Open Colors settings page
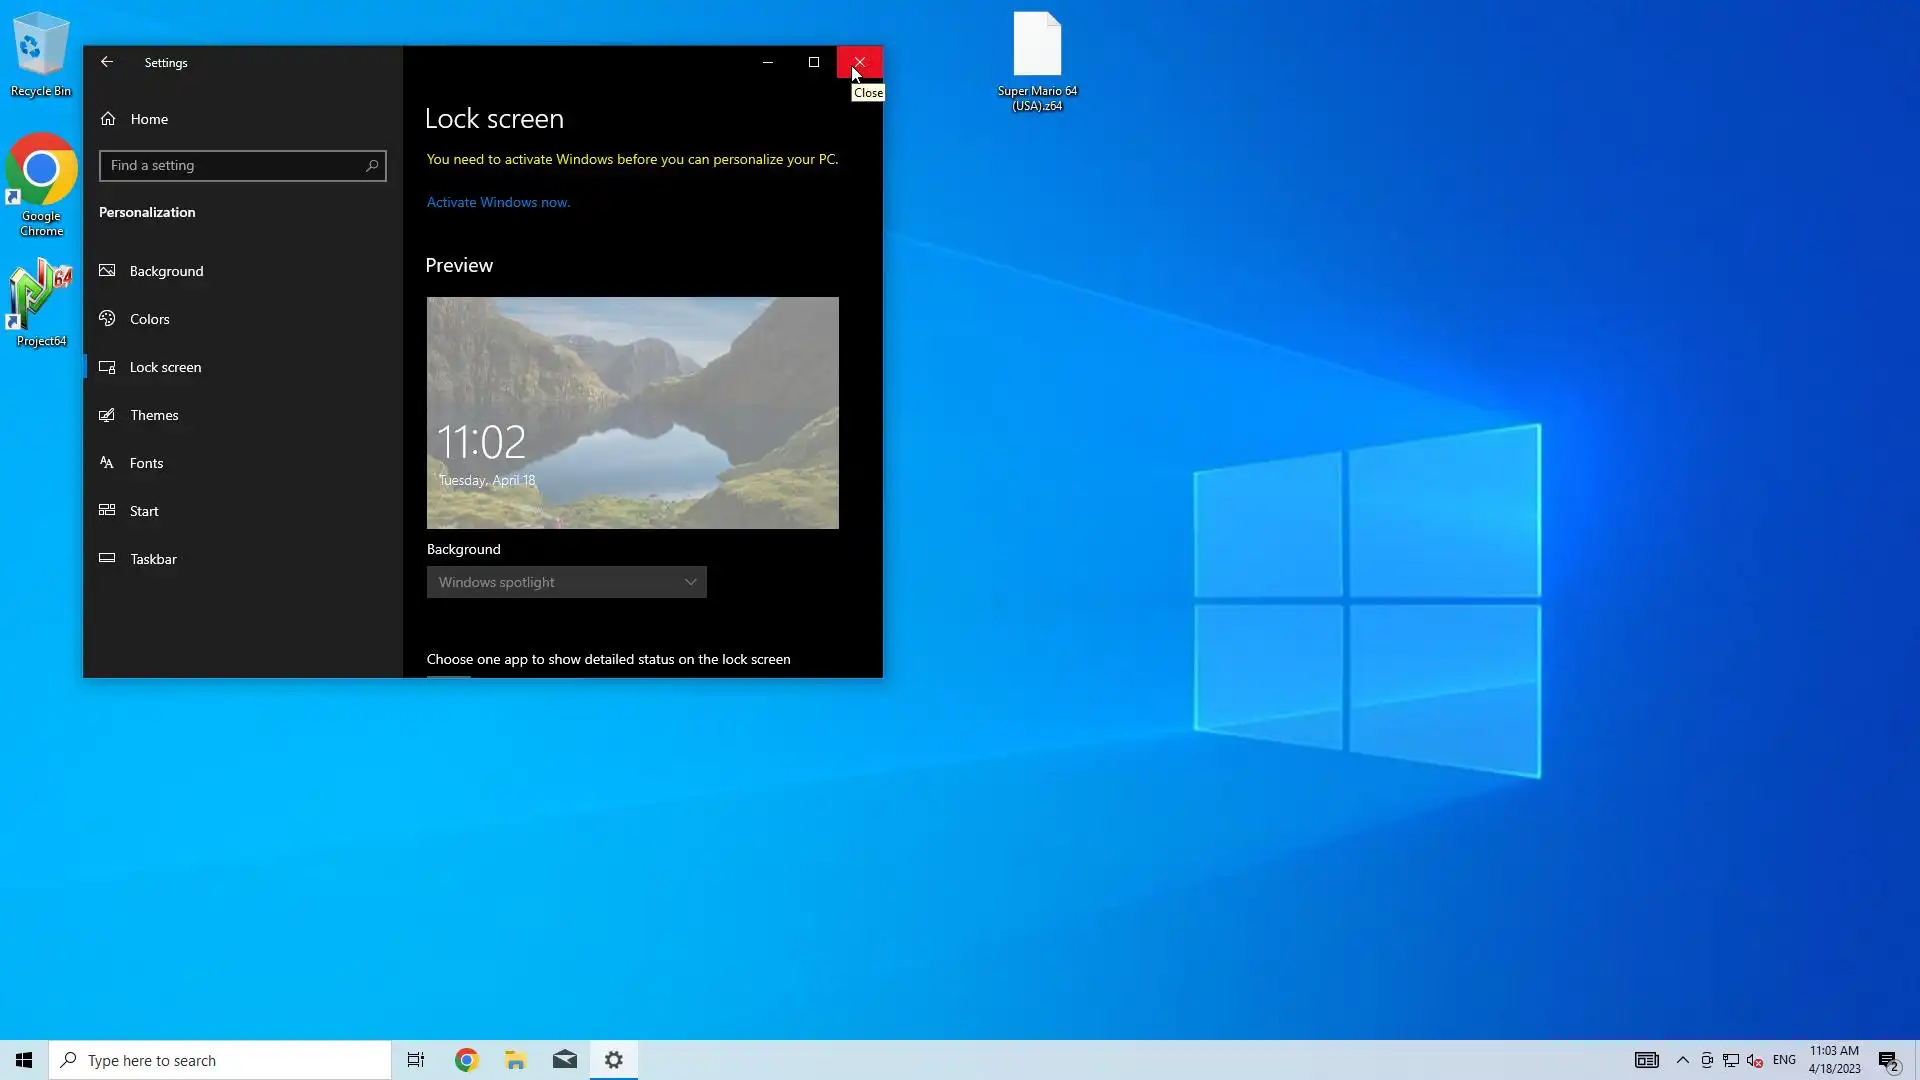This screenshot has height=1080, width=1920. [x=149, y=319]
